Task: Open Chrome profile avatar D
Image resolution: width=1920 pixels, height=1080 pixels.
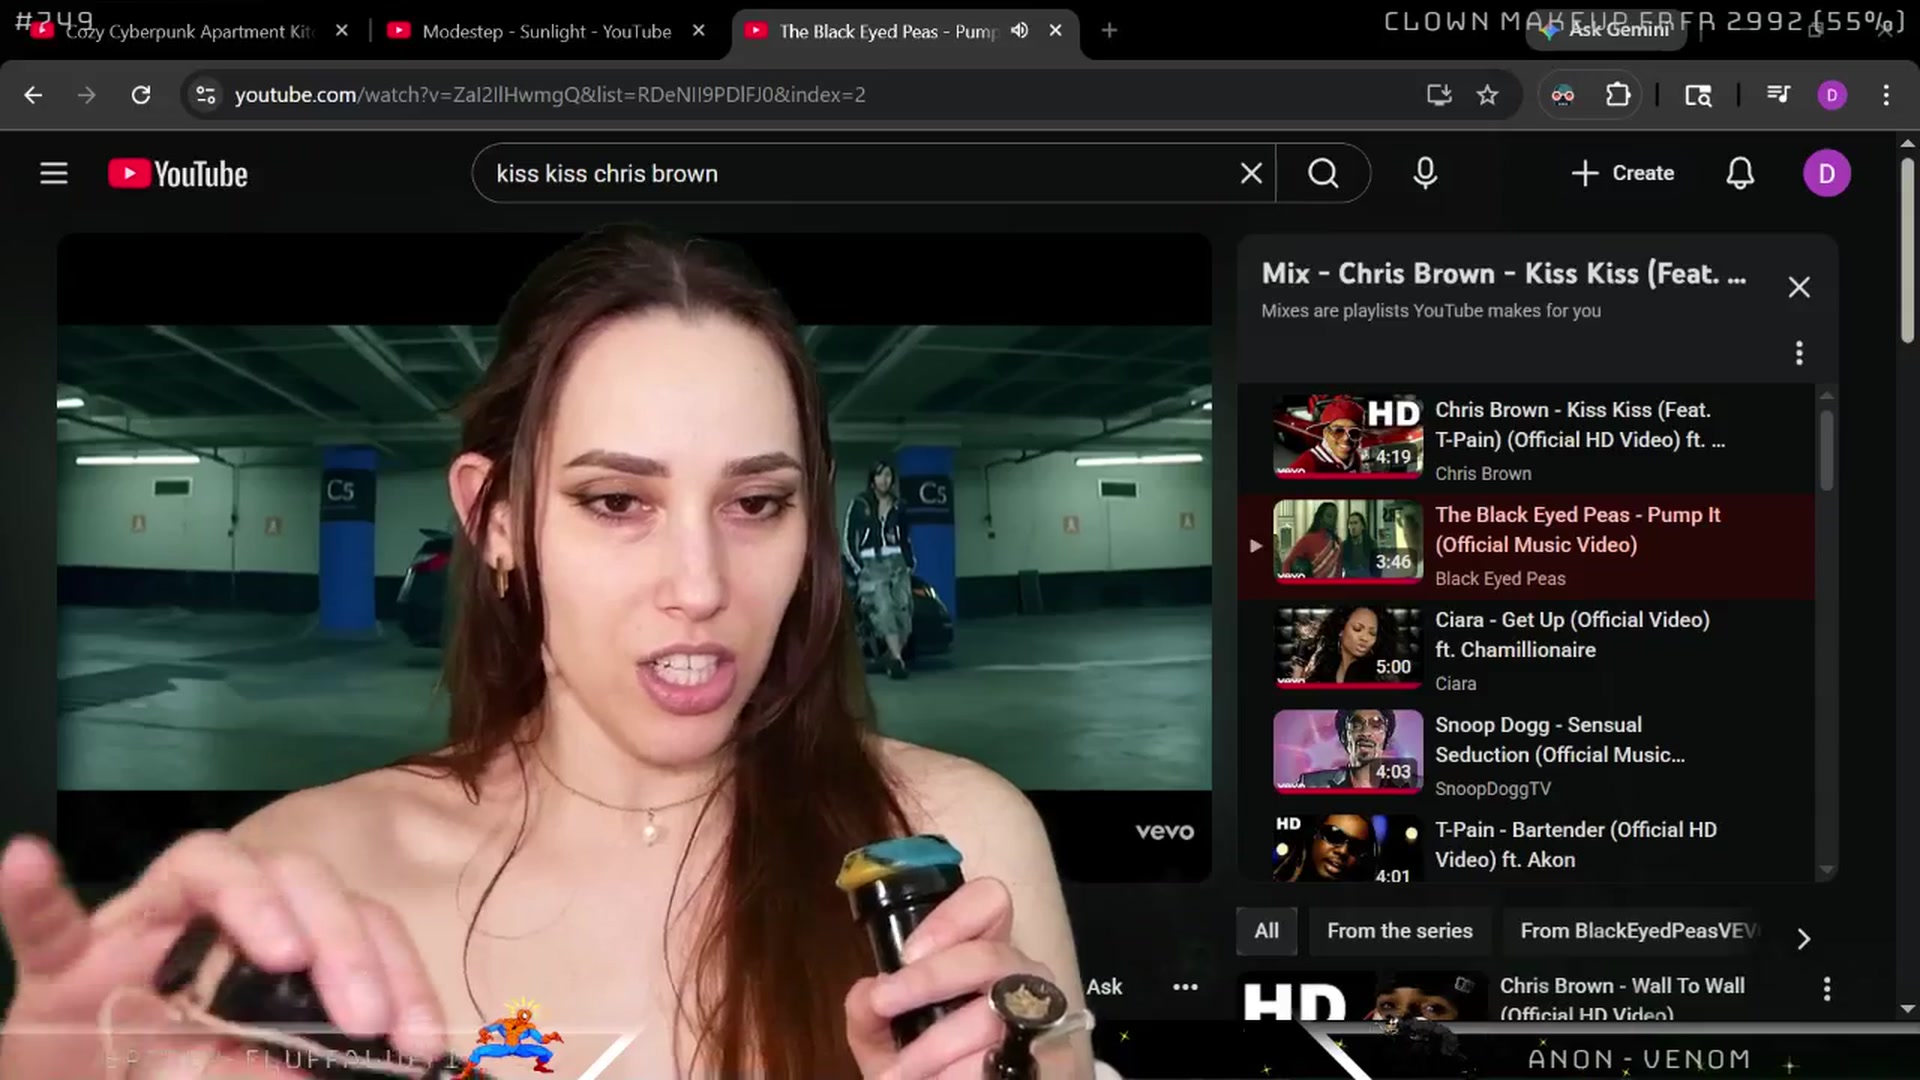Action: click(1832, 95)
